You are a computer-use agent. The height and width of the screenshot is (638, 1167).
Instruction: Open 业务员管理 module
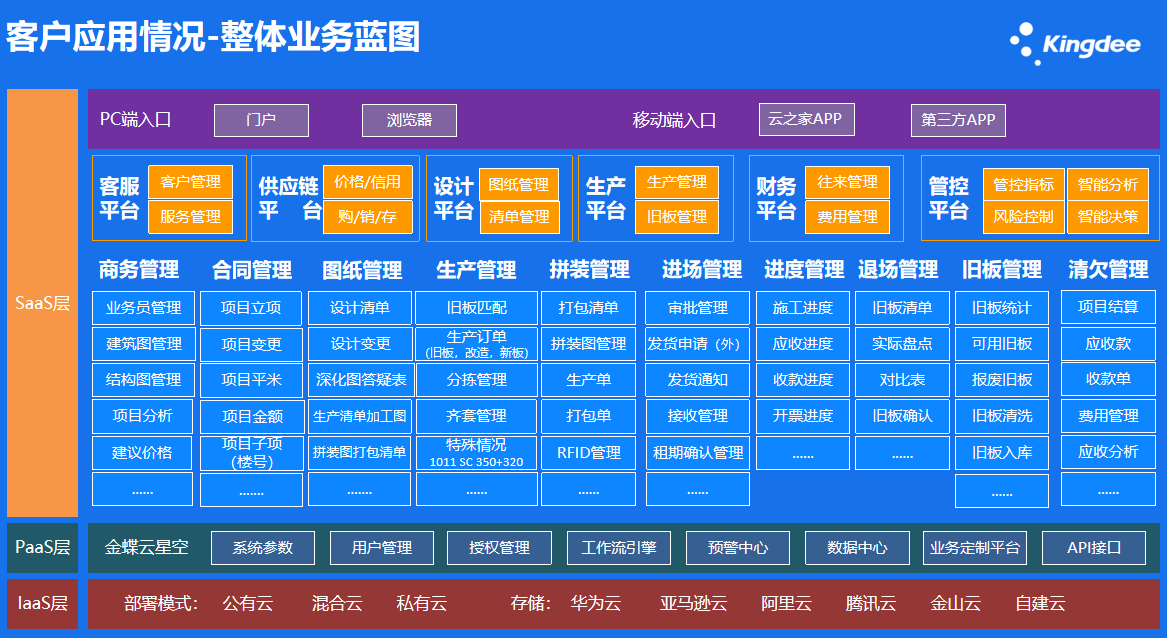pos(144,307)
